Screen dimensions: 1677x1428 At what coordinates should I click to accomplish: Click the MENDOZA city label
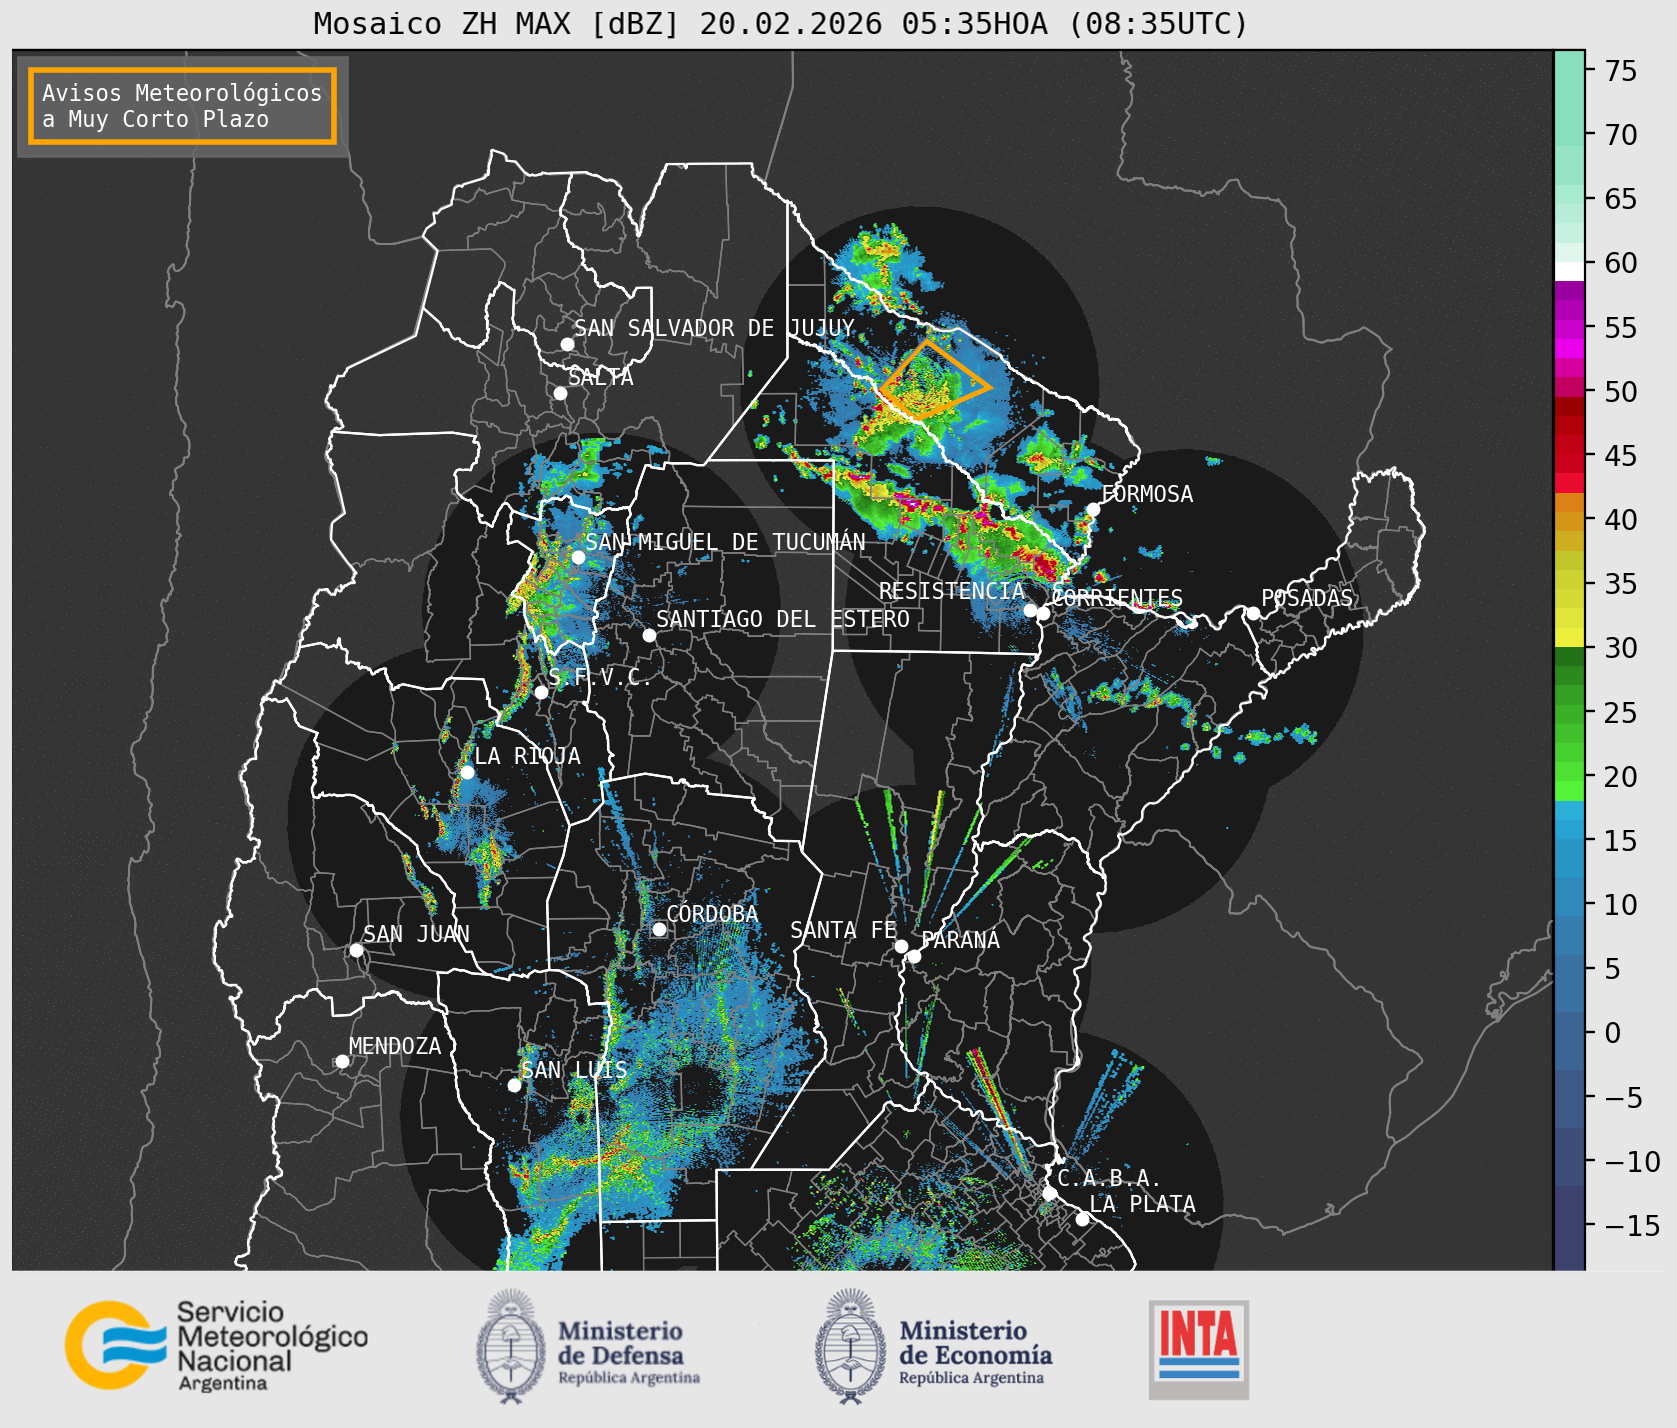pyautogui.click(x=395, y=1046)
